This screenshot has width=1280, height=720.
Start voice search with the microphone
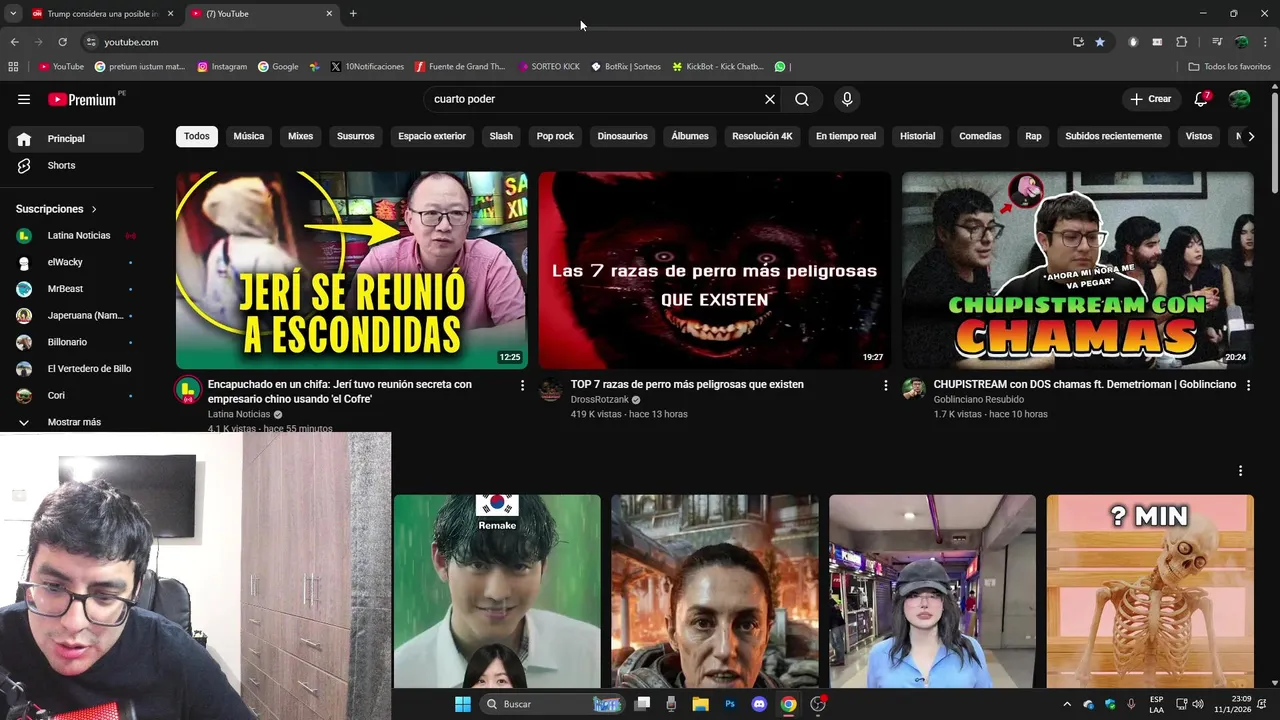tap(847, 99)
